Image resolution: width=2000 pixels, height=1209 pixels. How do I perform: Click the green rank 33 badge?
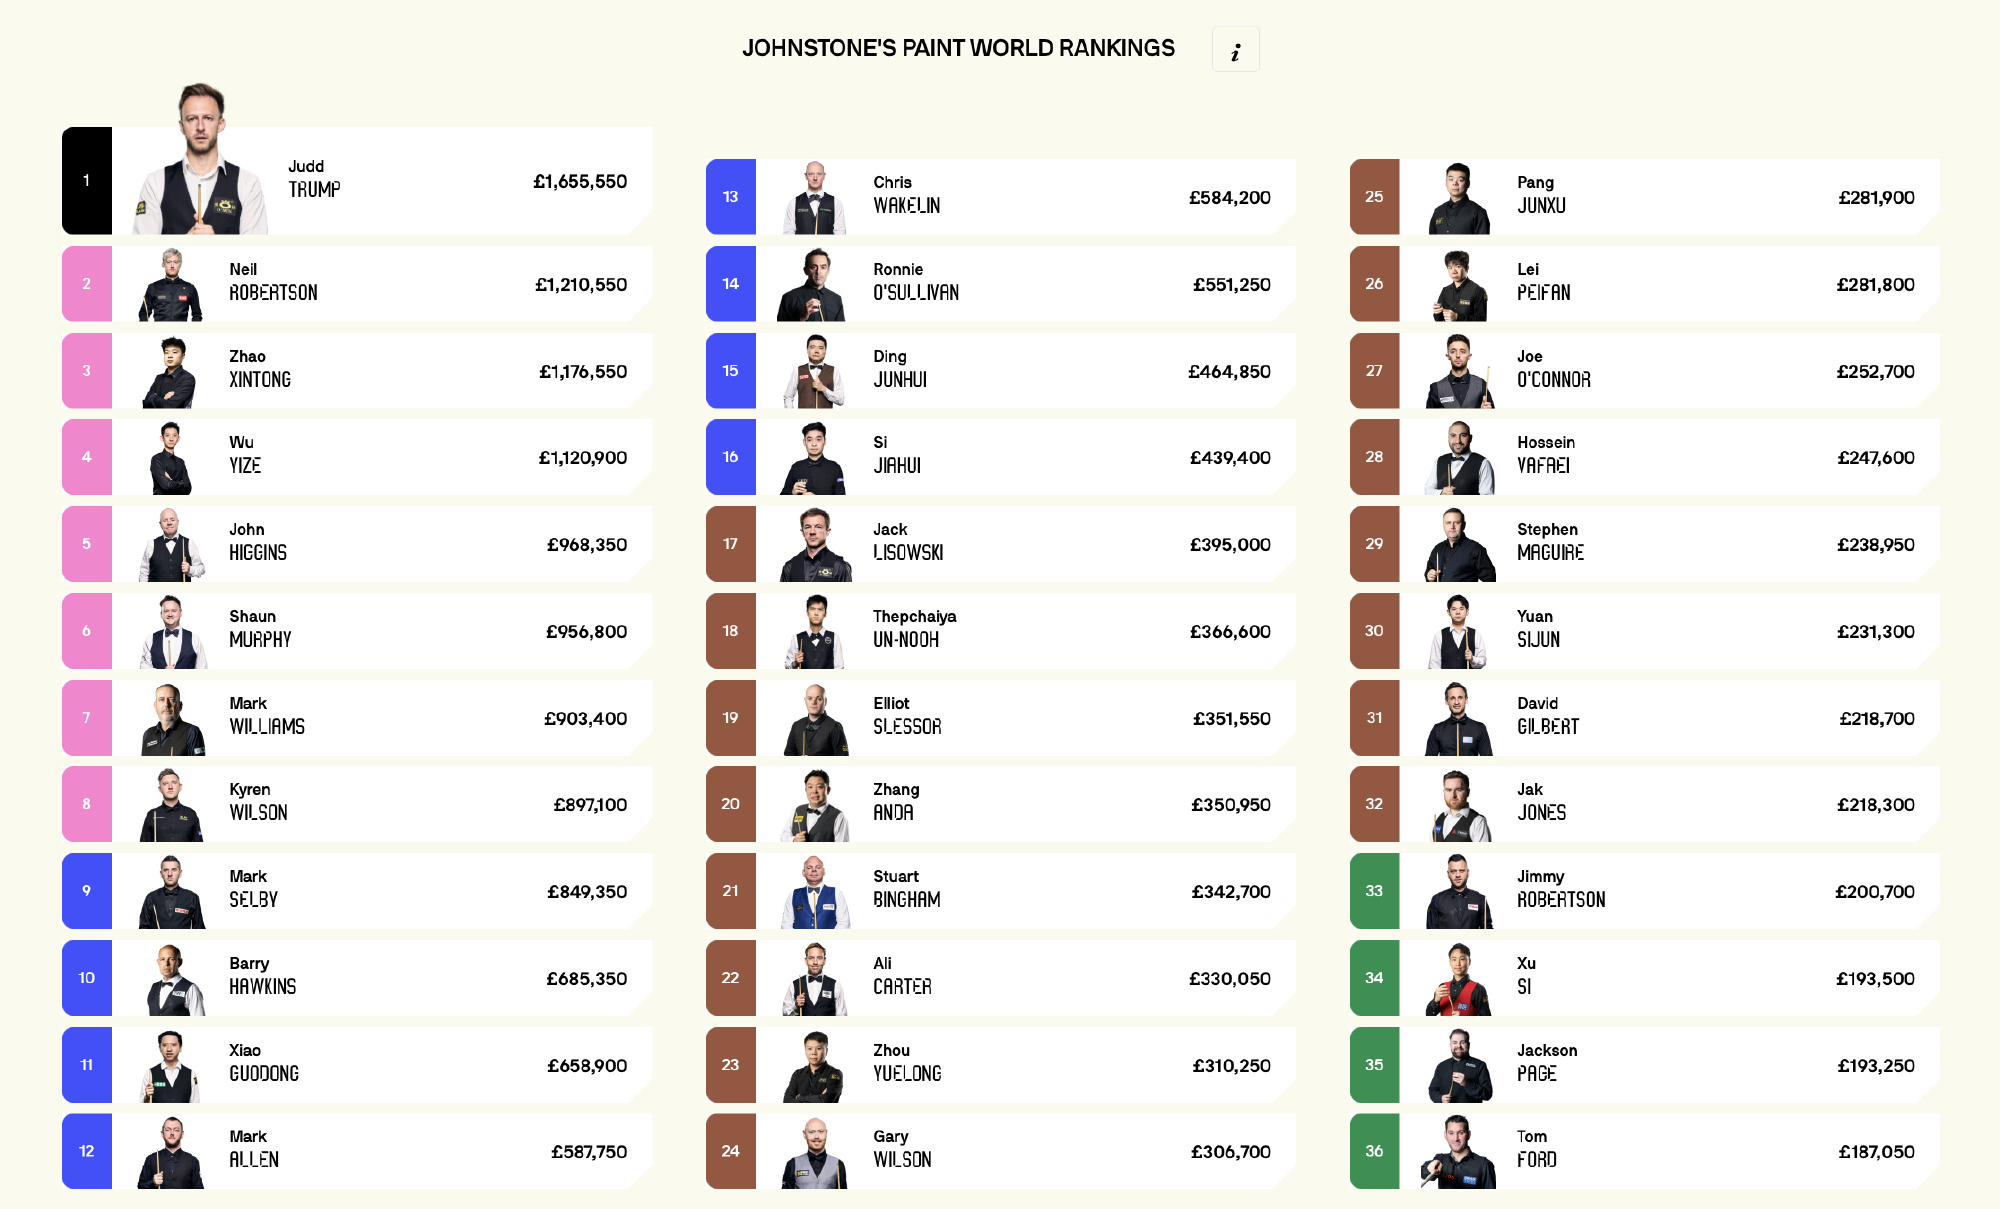(1375, 891)
